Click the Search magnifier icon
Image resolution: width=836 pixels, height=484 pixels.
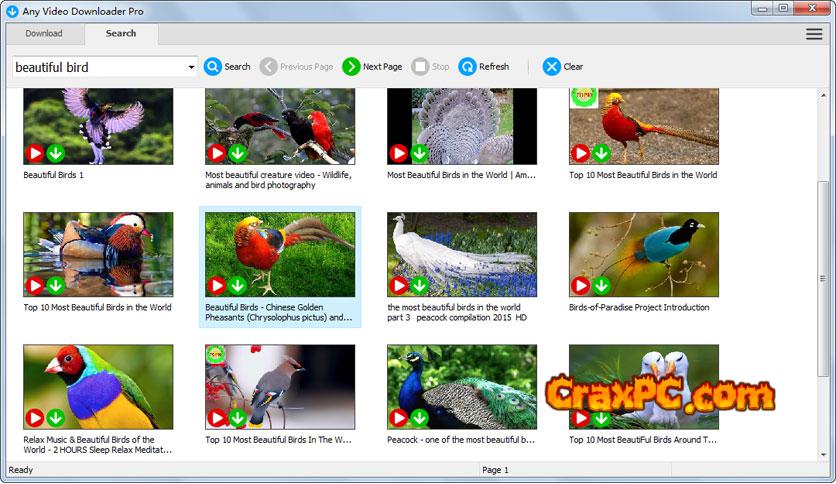213,67
